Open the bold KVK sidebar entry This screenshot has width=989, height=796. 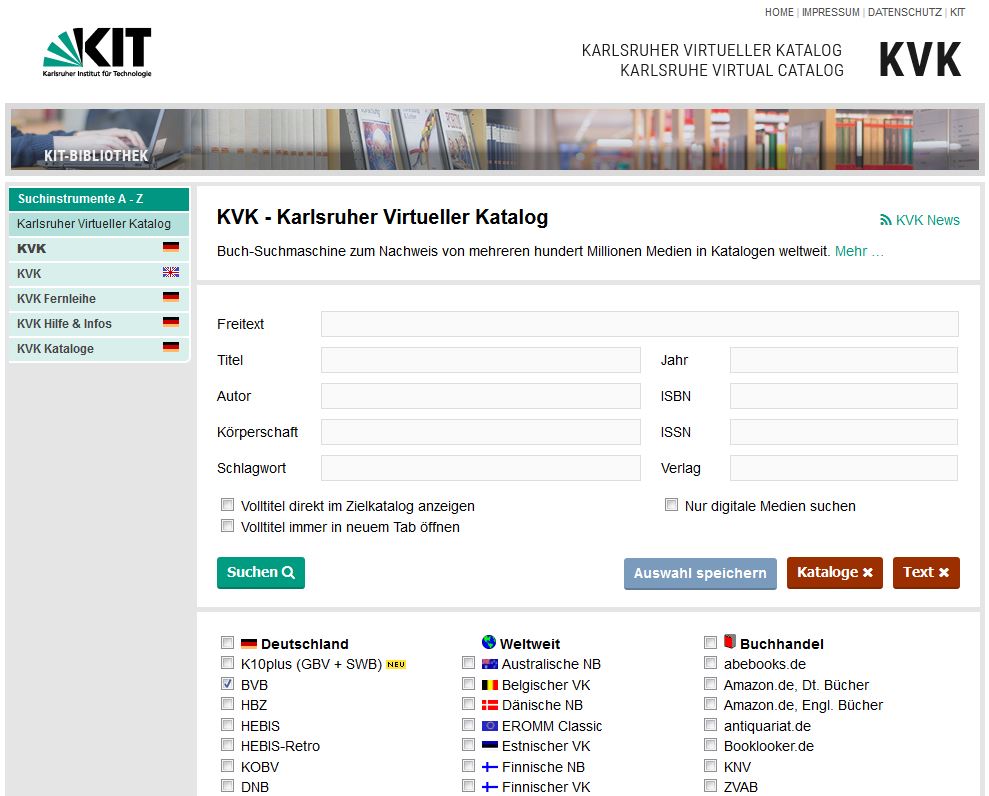coord(99,249)
